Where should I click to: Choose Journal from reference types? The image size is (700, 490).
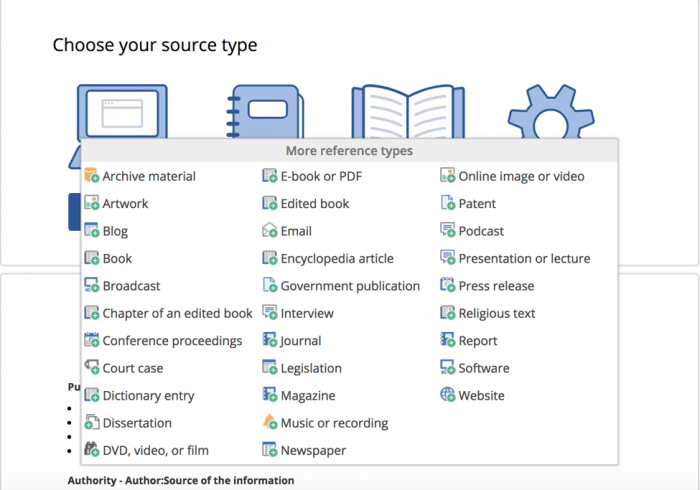click(300, 341)
